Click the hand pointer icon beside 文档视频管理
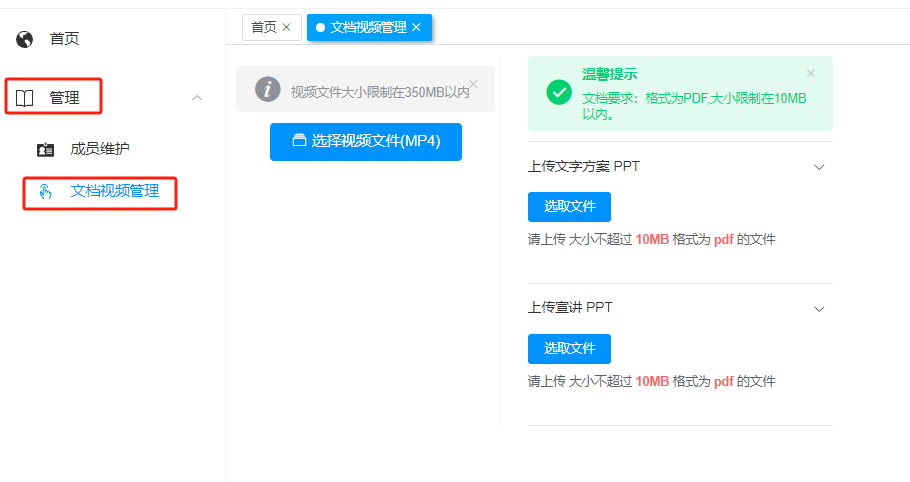This screenshot has width=910, height=482. [x=45, y=191]
